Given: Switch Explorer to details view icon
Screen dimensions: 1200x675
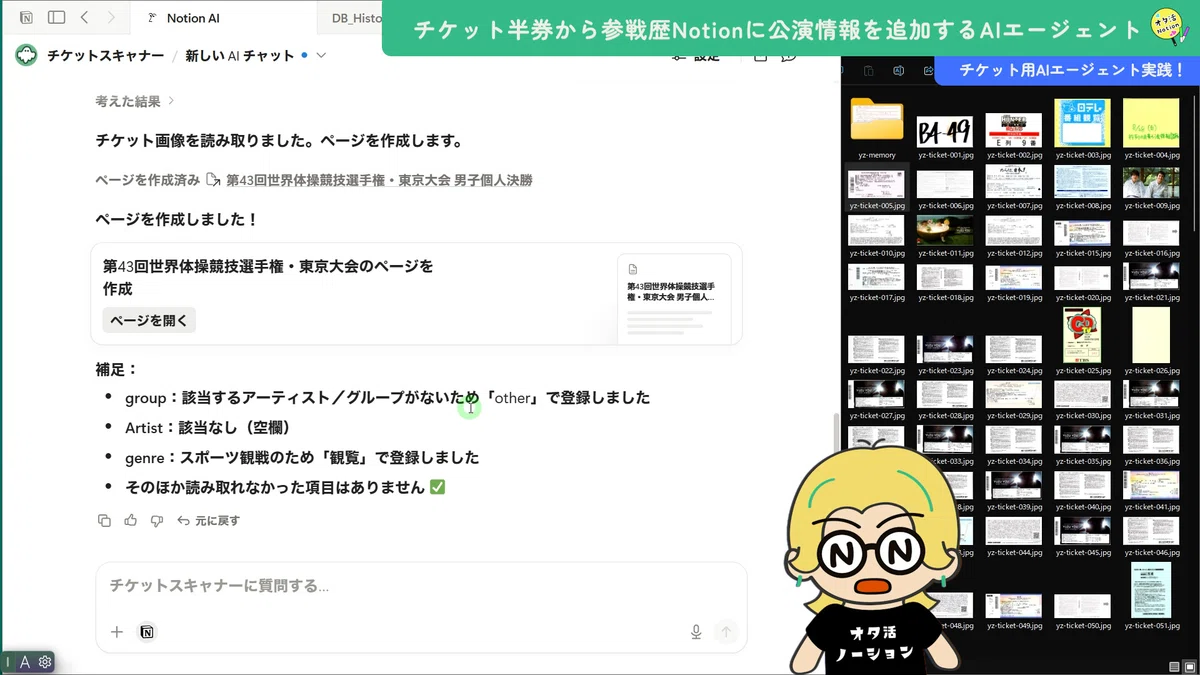Looking at the screenshot, I should click(x=1174, y=666).
